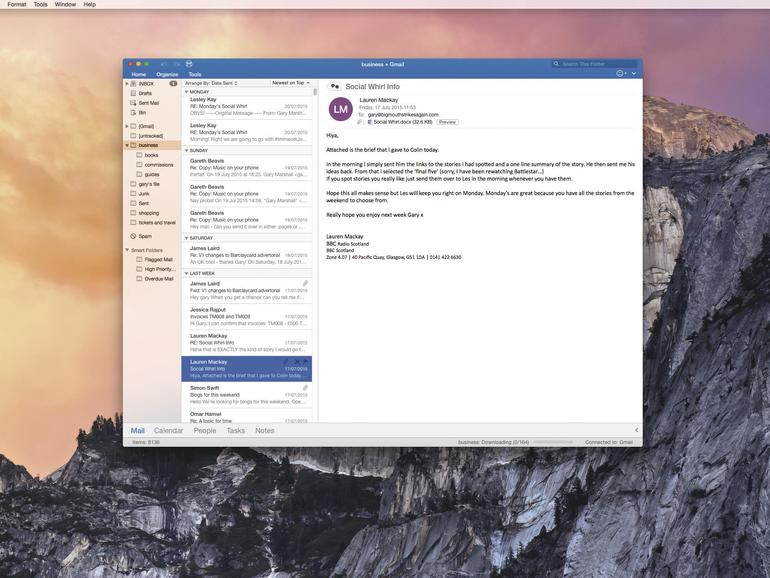
Task: Click the download progress bar in status bar
Action: (553, 442)
